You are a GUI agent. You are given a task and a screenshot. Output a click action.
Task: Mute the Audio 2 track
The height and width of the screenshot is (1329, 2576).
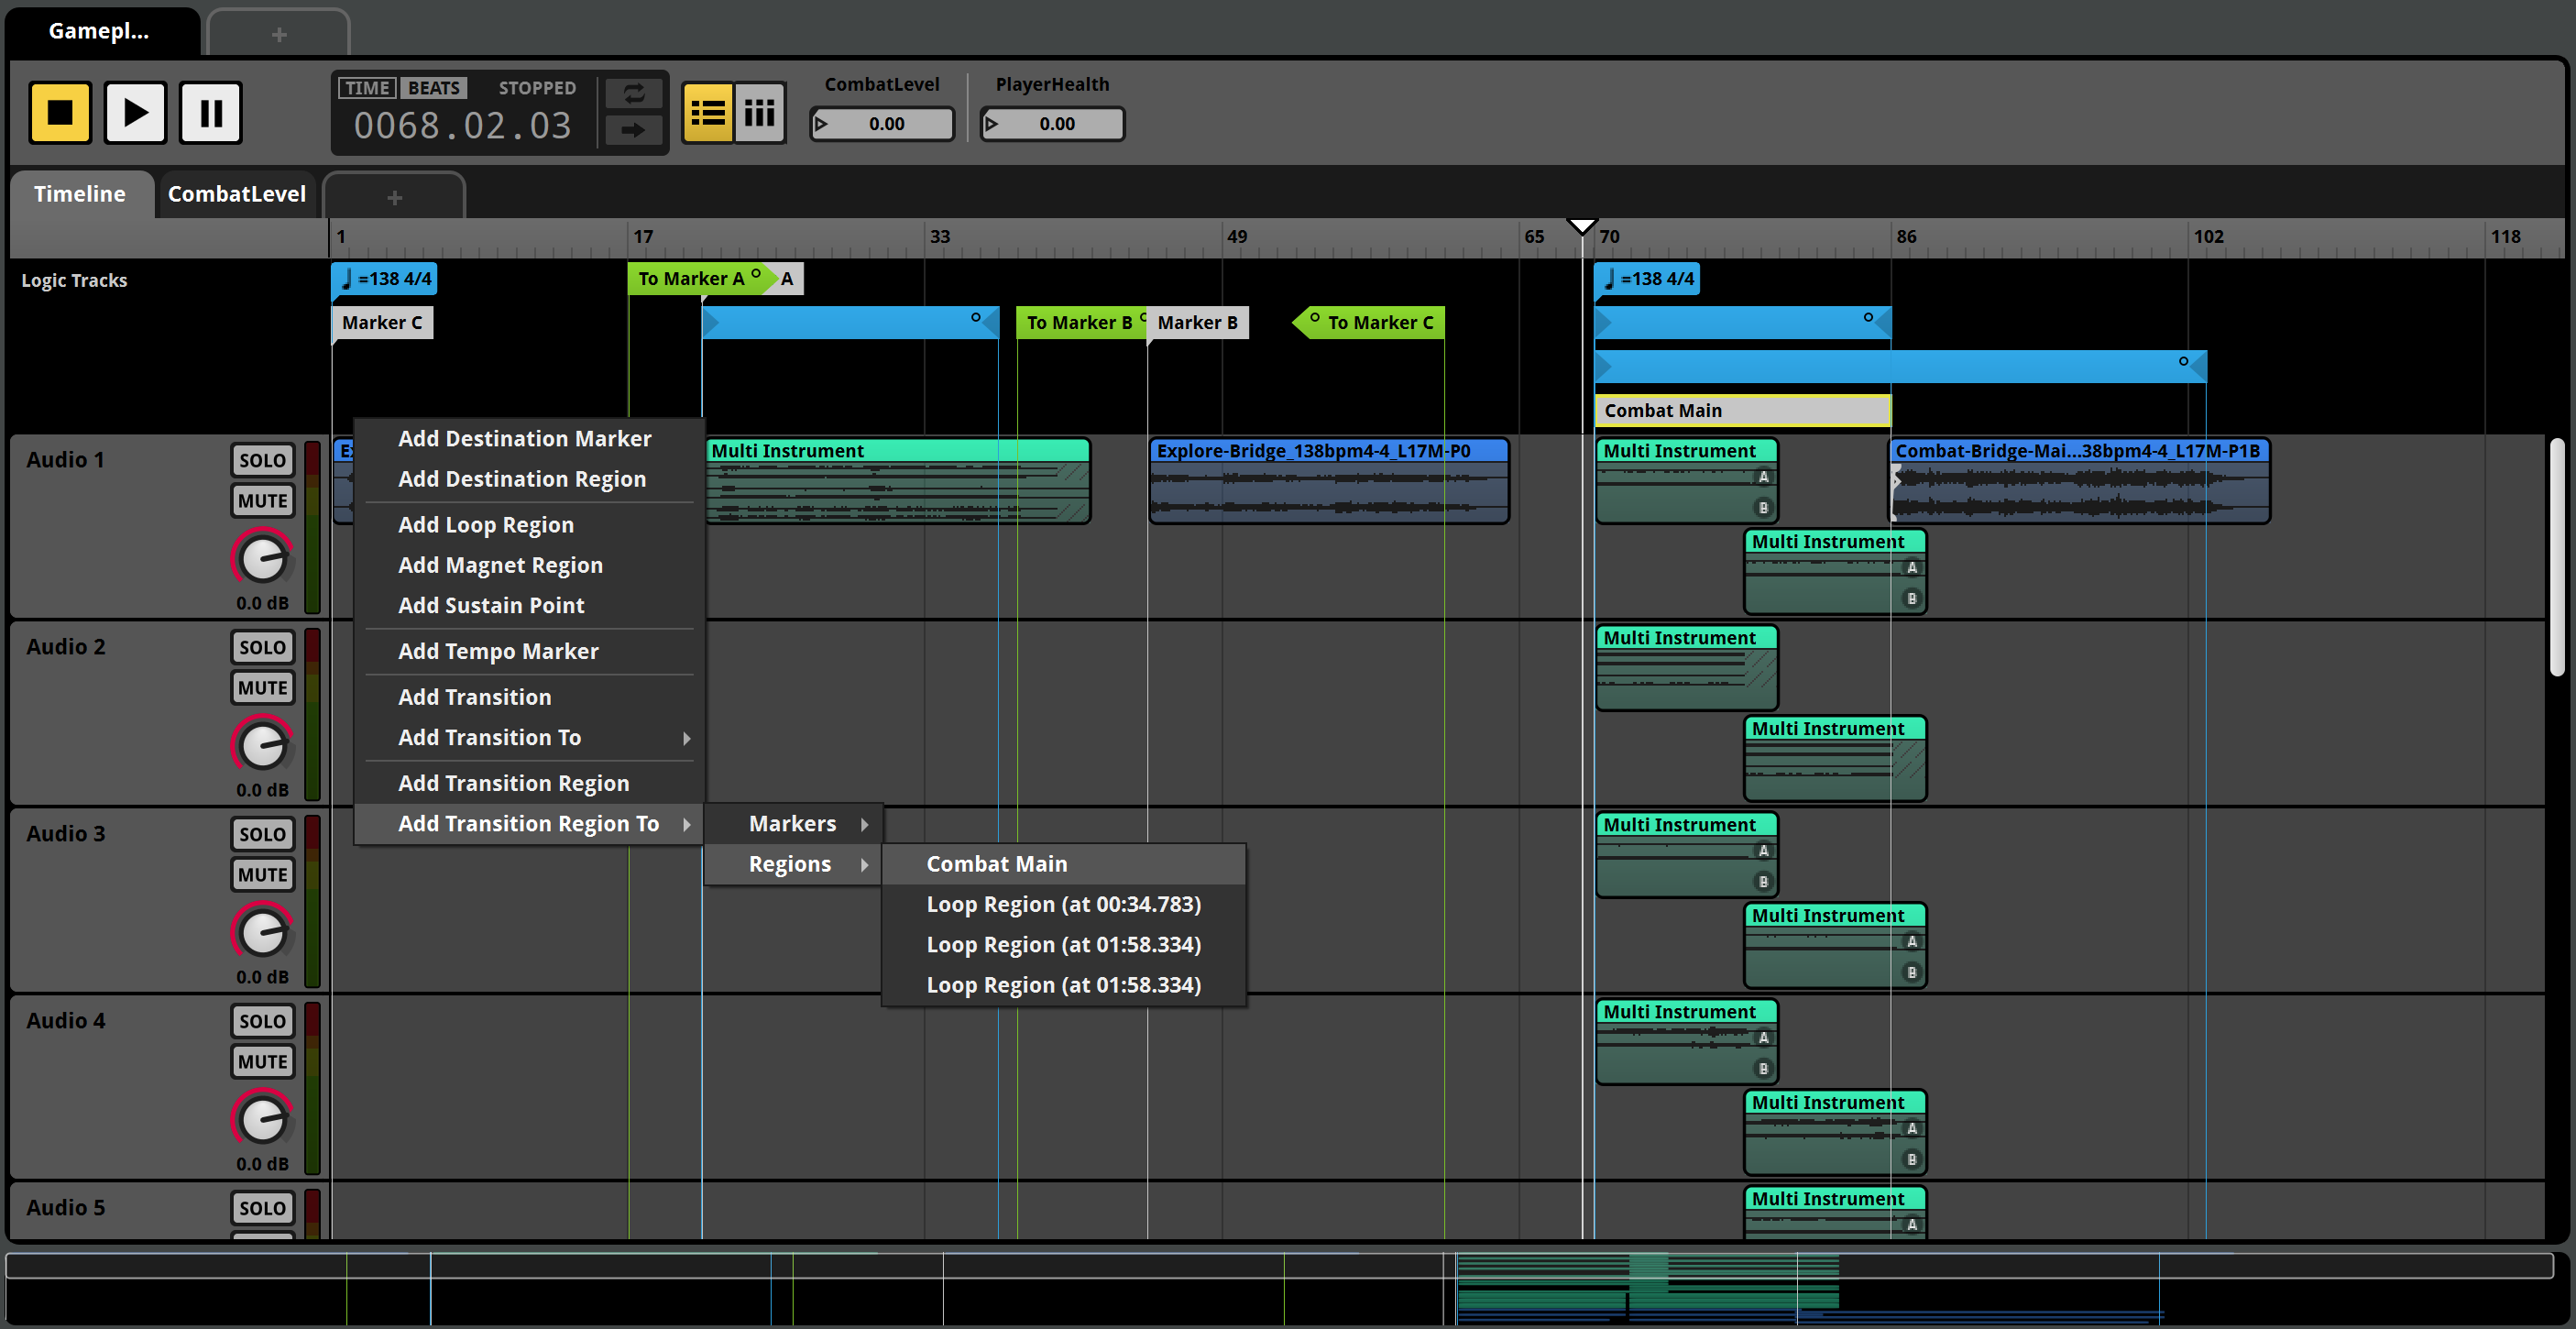click(263, 687)
